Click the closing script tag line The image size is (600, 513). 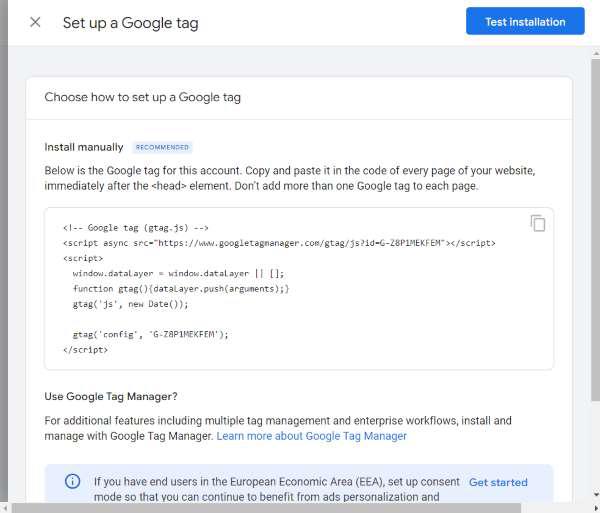pyautogui.click(x=85, y=350)
